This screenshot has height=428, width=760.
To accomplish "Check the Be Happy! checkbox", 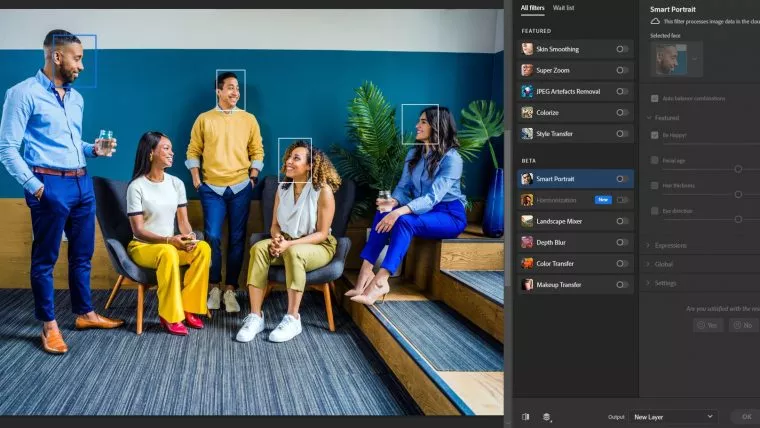I will pyautogui.click(x=655, y=134).
